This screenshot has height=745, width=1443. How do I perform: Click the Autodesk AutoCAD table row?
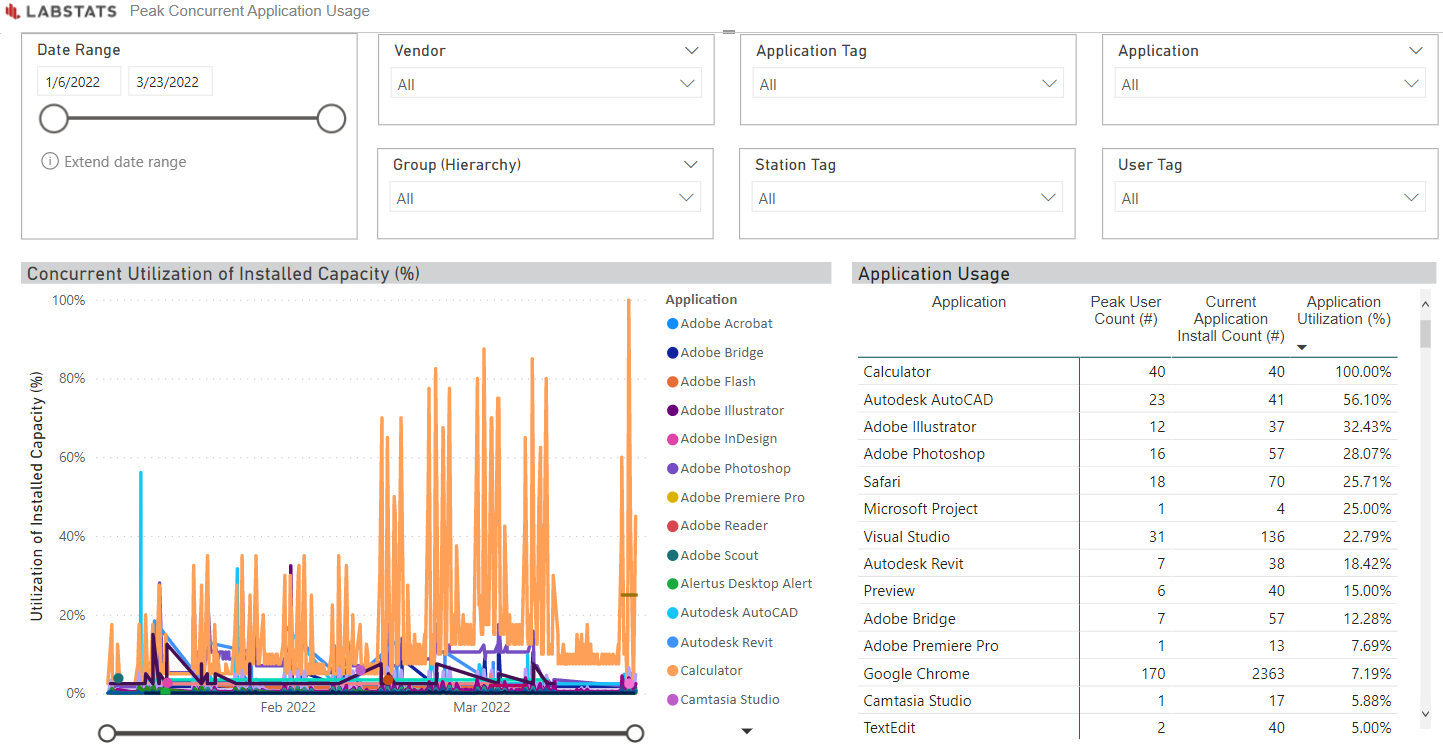[x=1128, y=399]
